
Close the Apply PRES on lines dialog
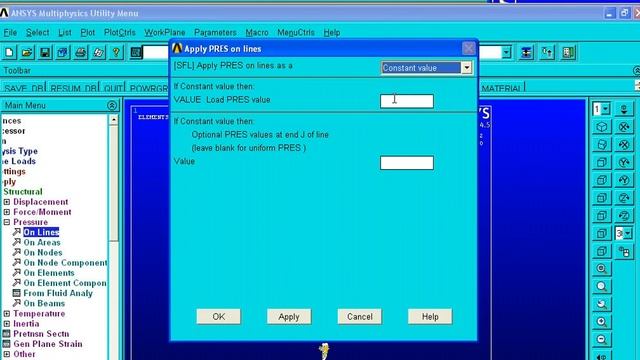tap(469, 49)
